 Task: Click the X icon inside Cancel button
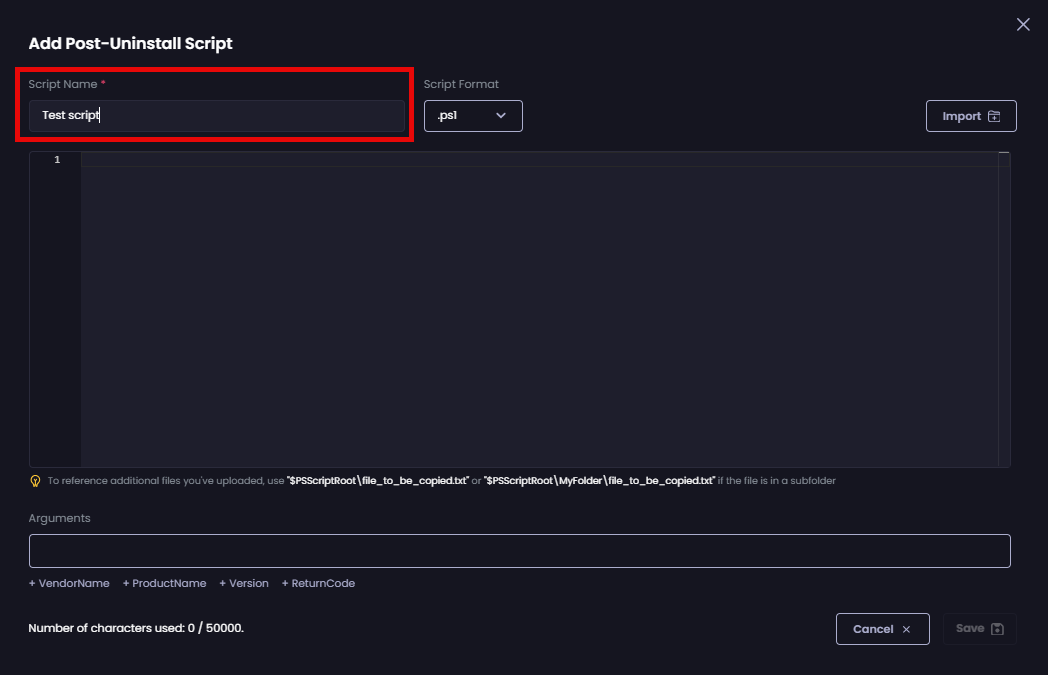point(906,628)
